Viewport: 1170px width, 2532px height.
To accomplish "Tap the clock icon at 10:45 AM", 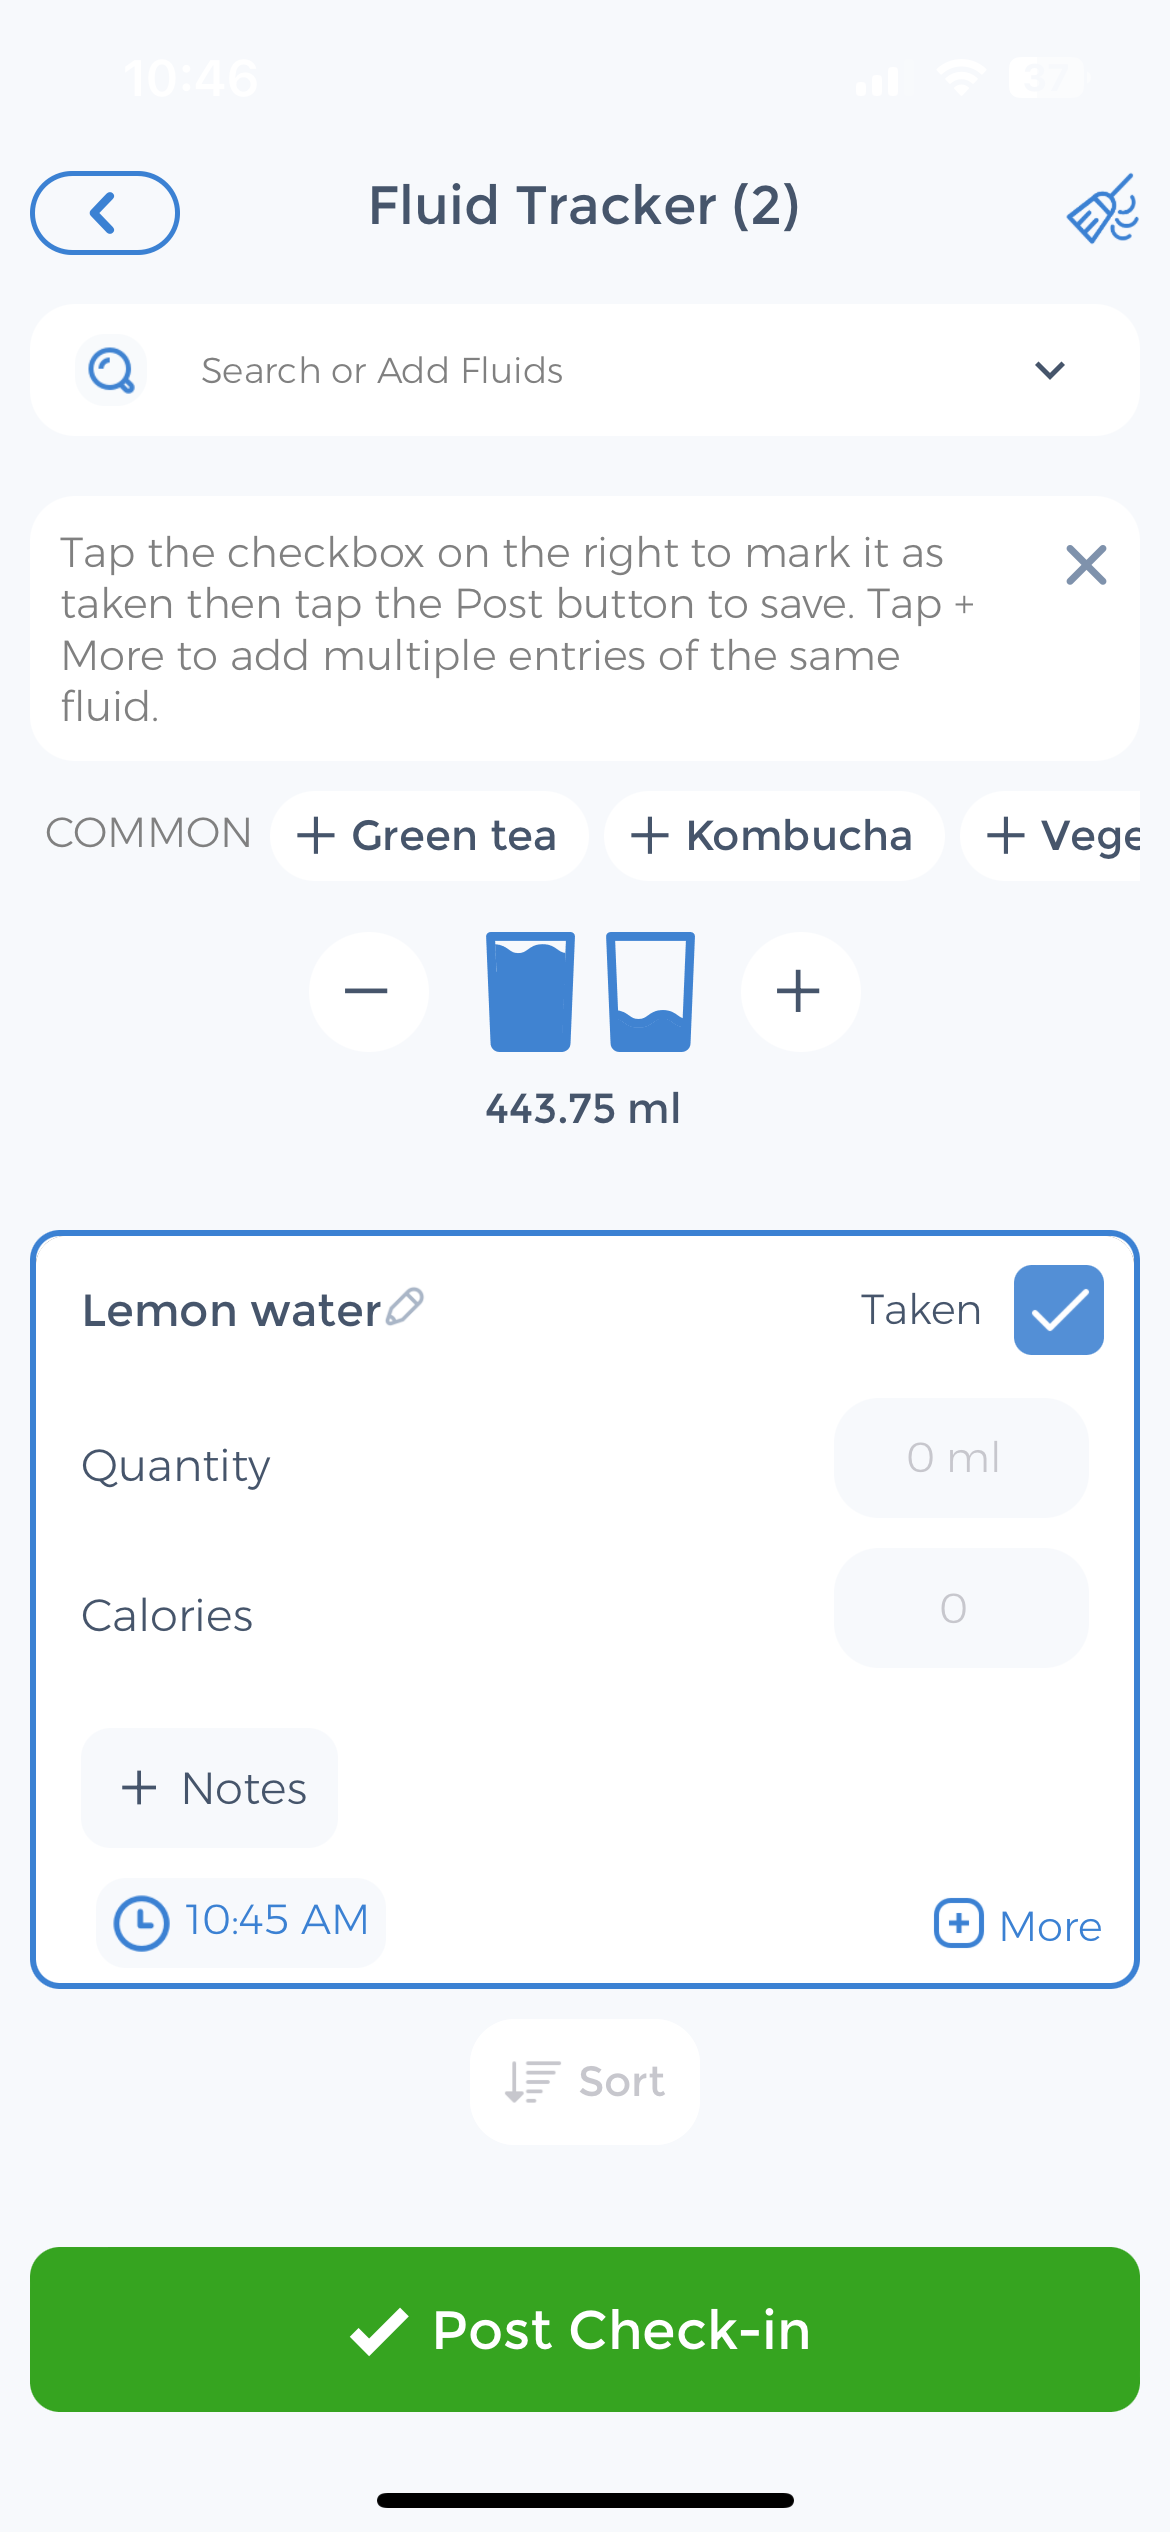I will pos(141,1923).
